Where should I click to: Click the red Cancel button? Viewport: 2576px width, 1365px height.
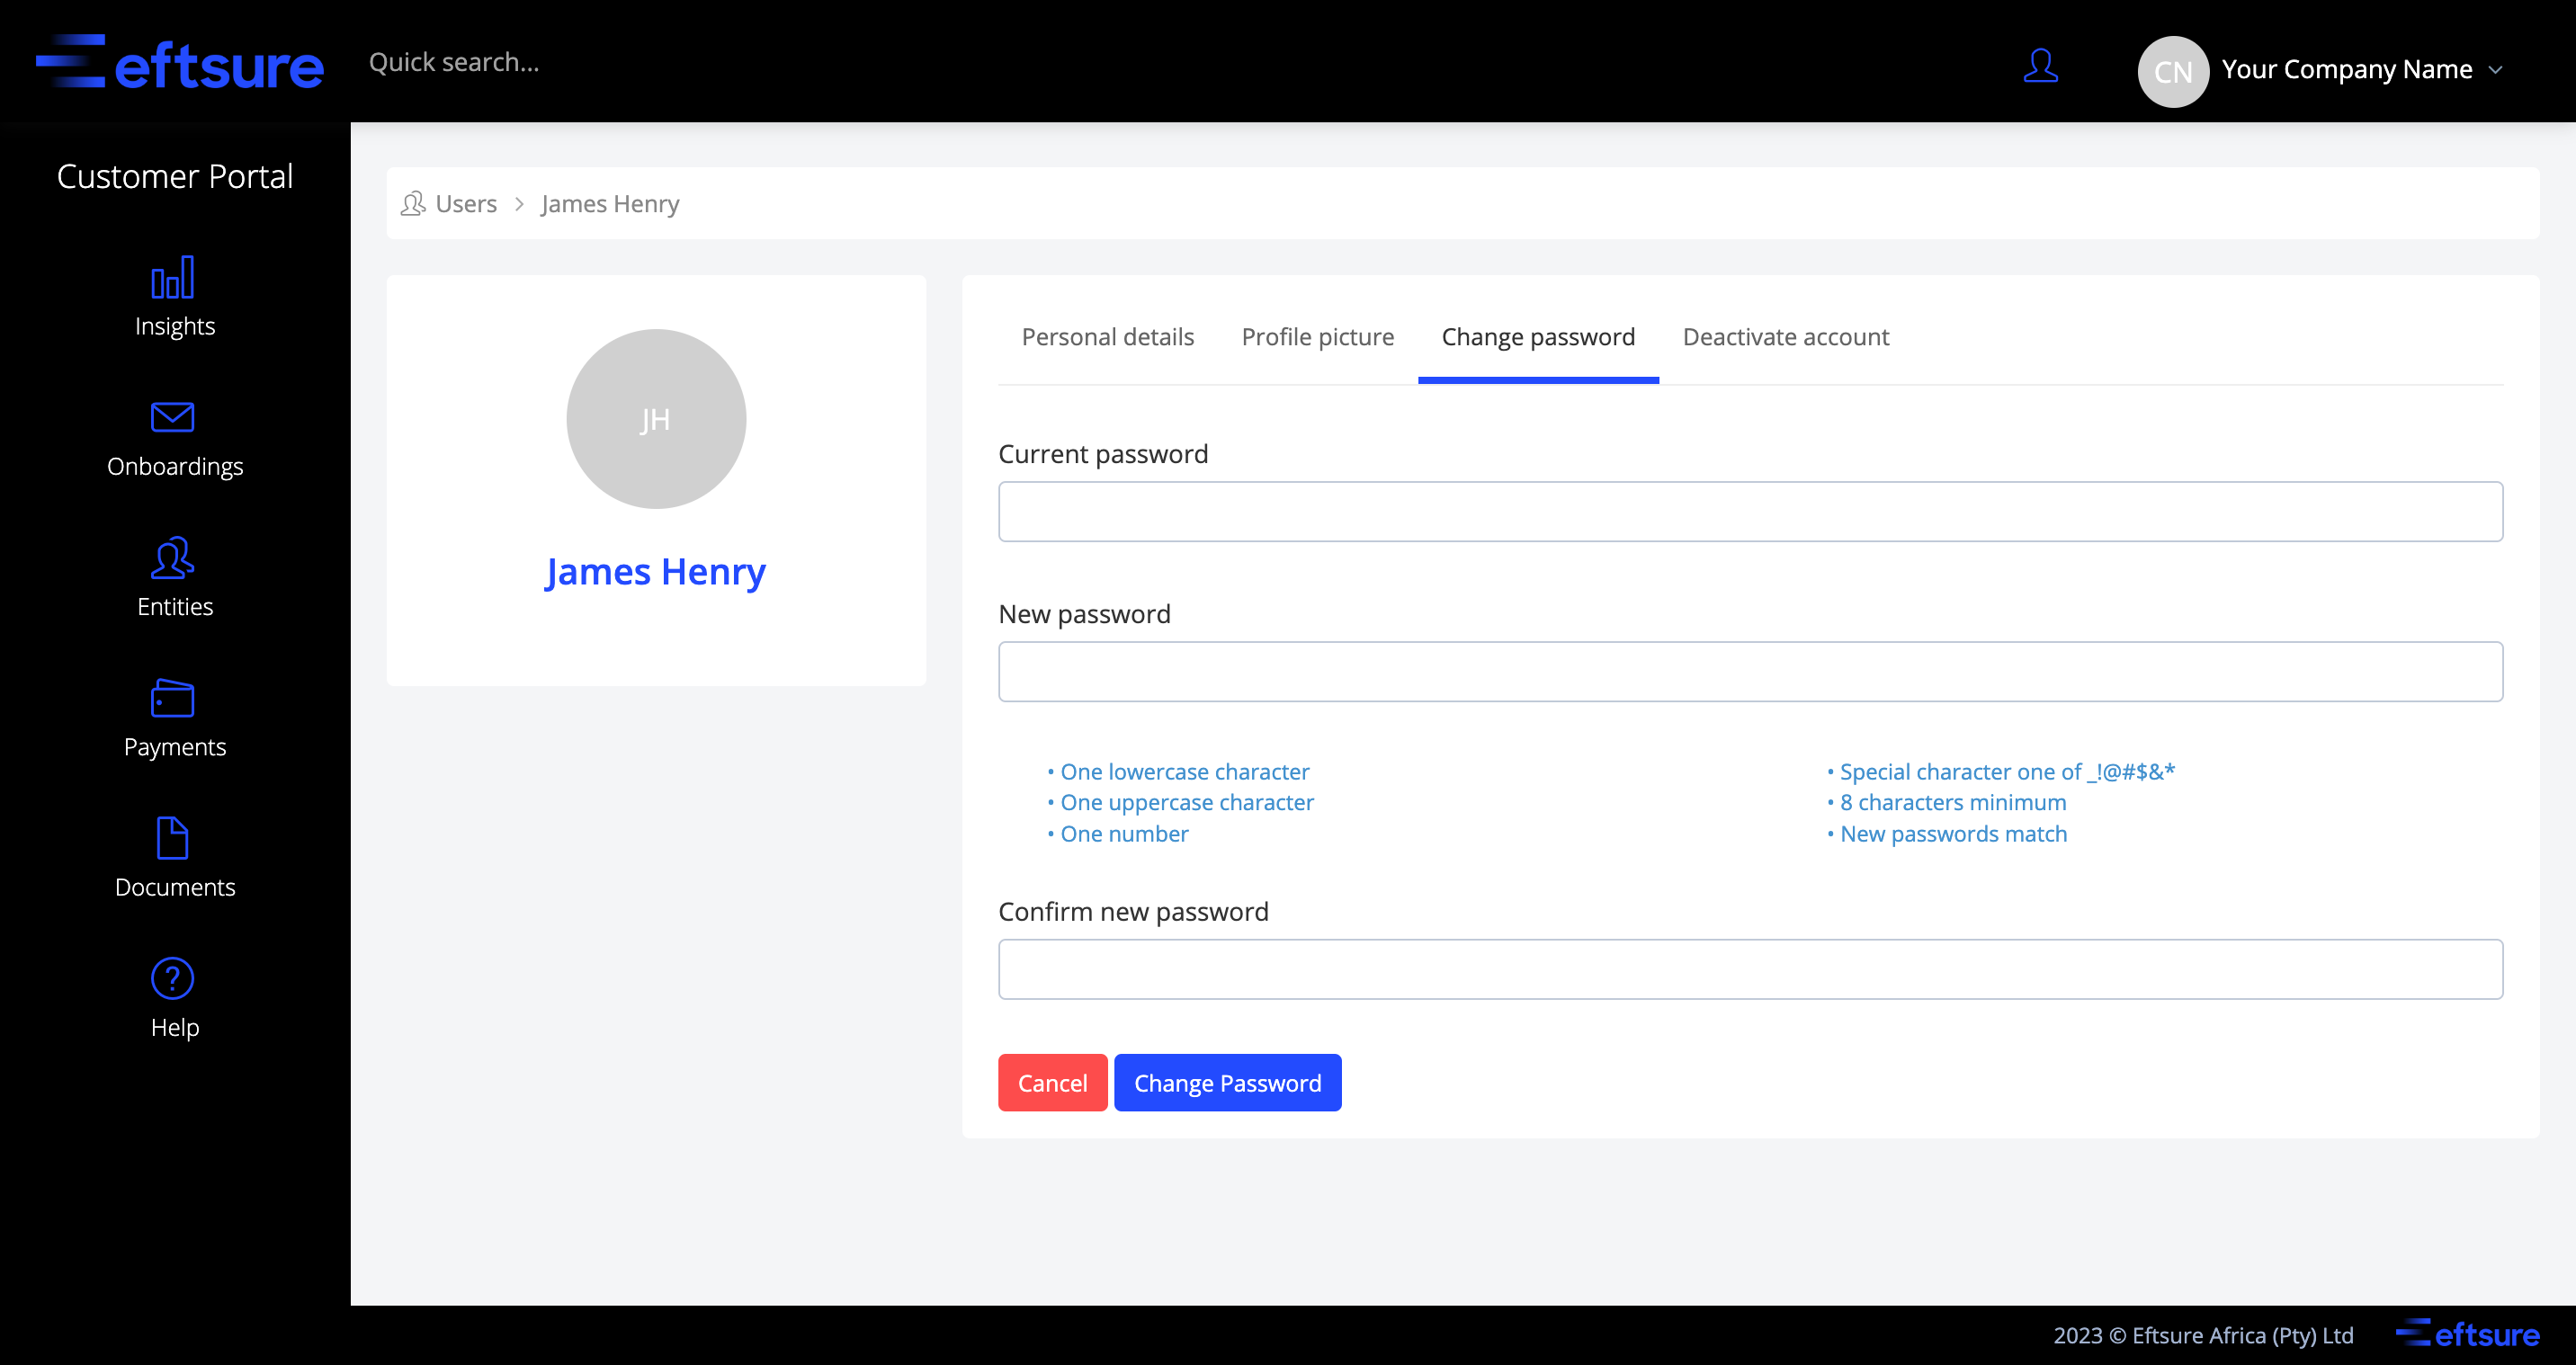[1052, 1083]
